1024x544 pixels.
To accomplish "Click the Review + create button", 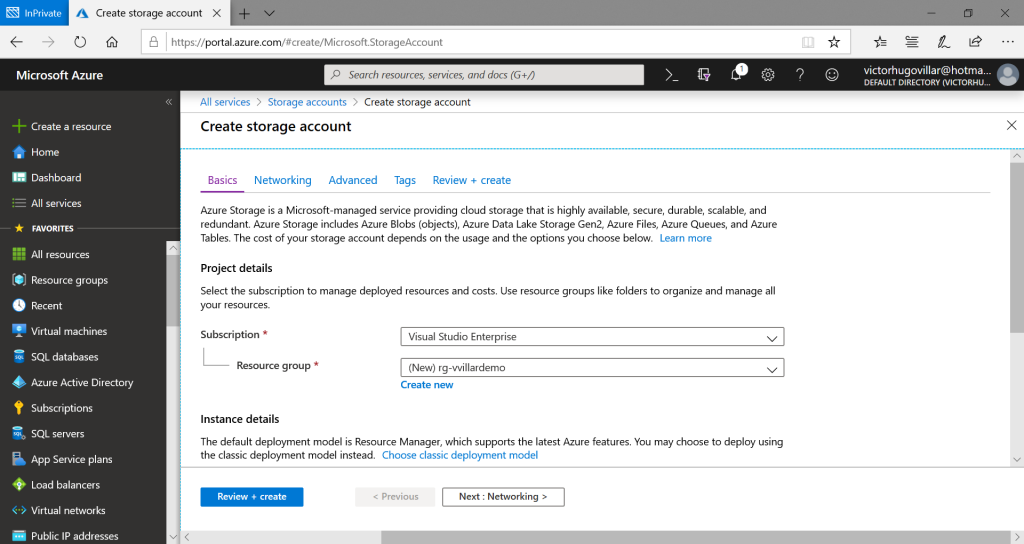I will 251,496.
